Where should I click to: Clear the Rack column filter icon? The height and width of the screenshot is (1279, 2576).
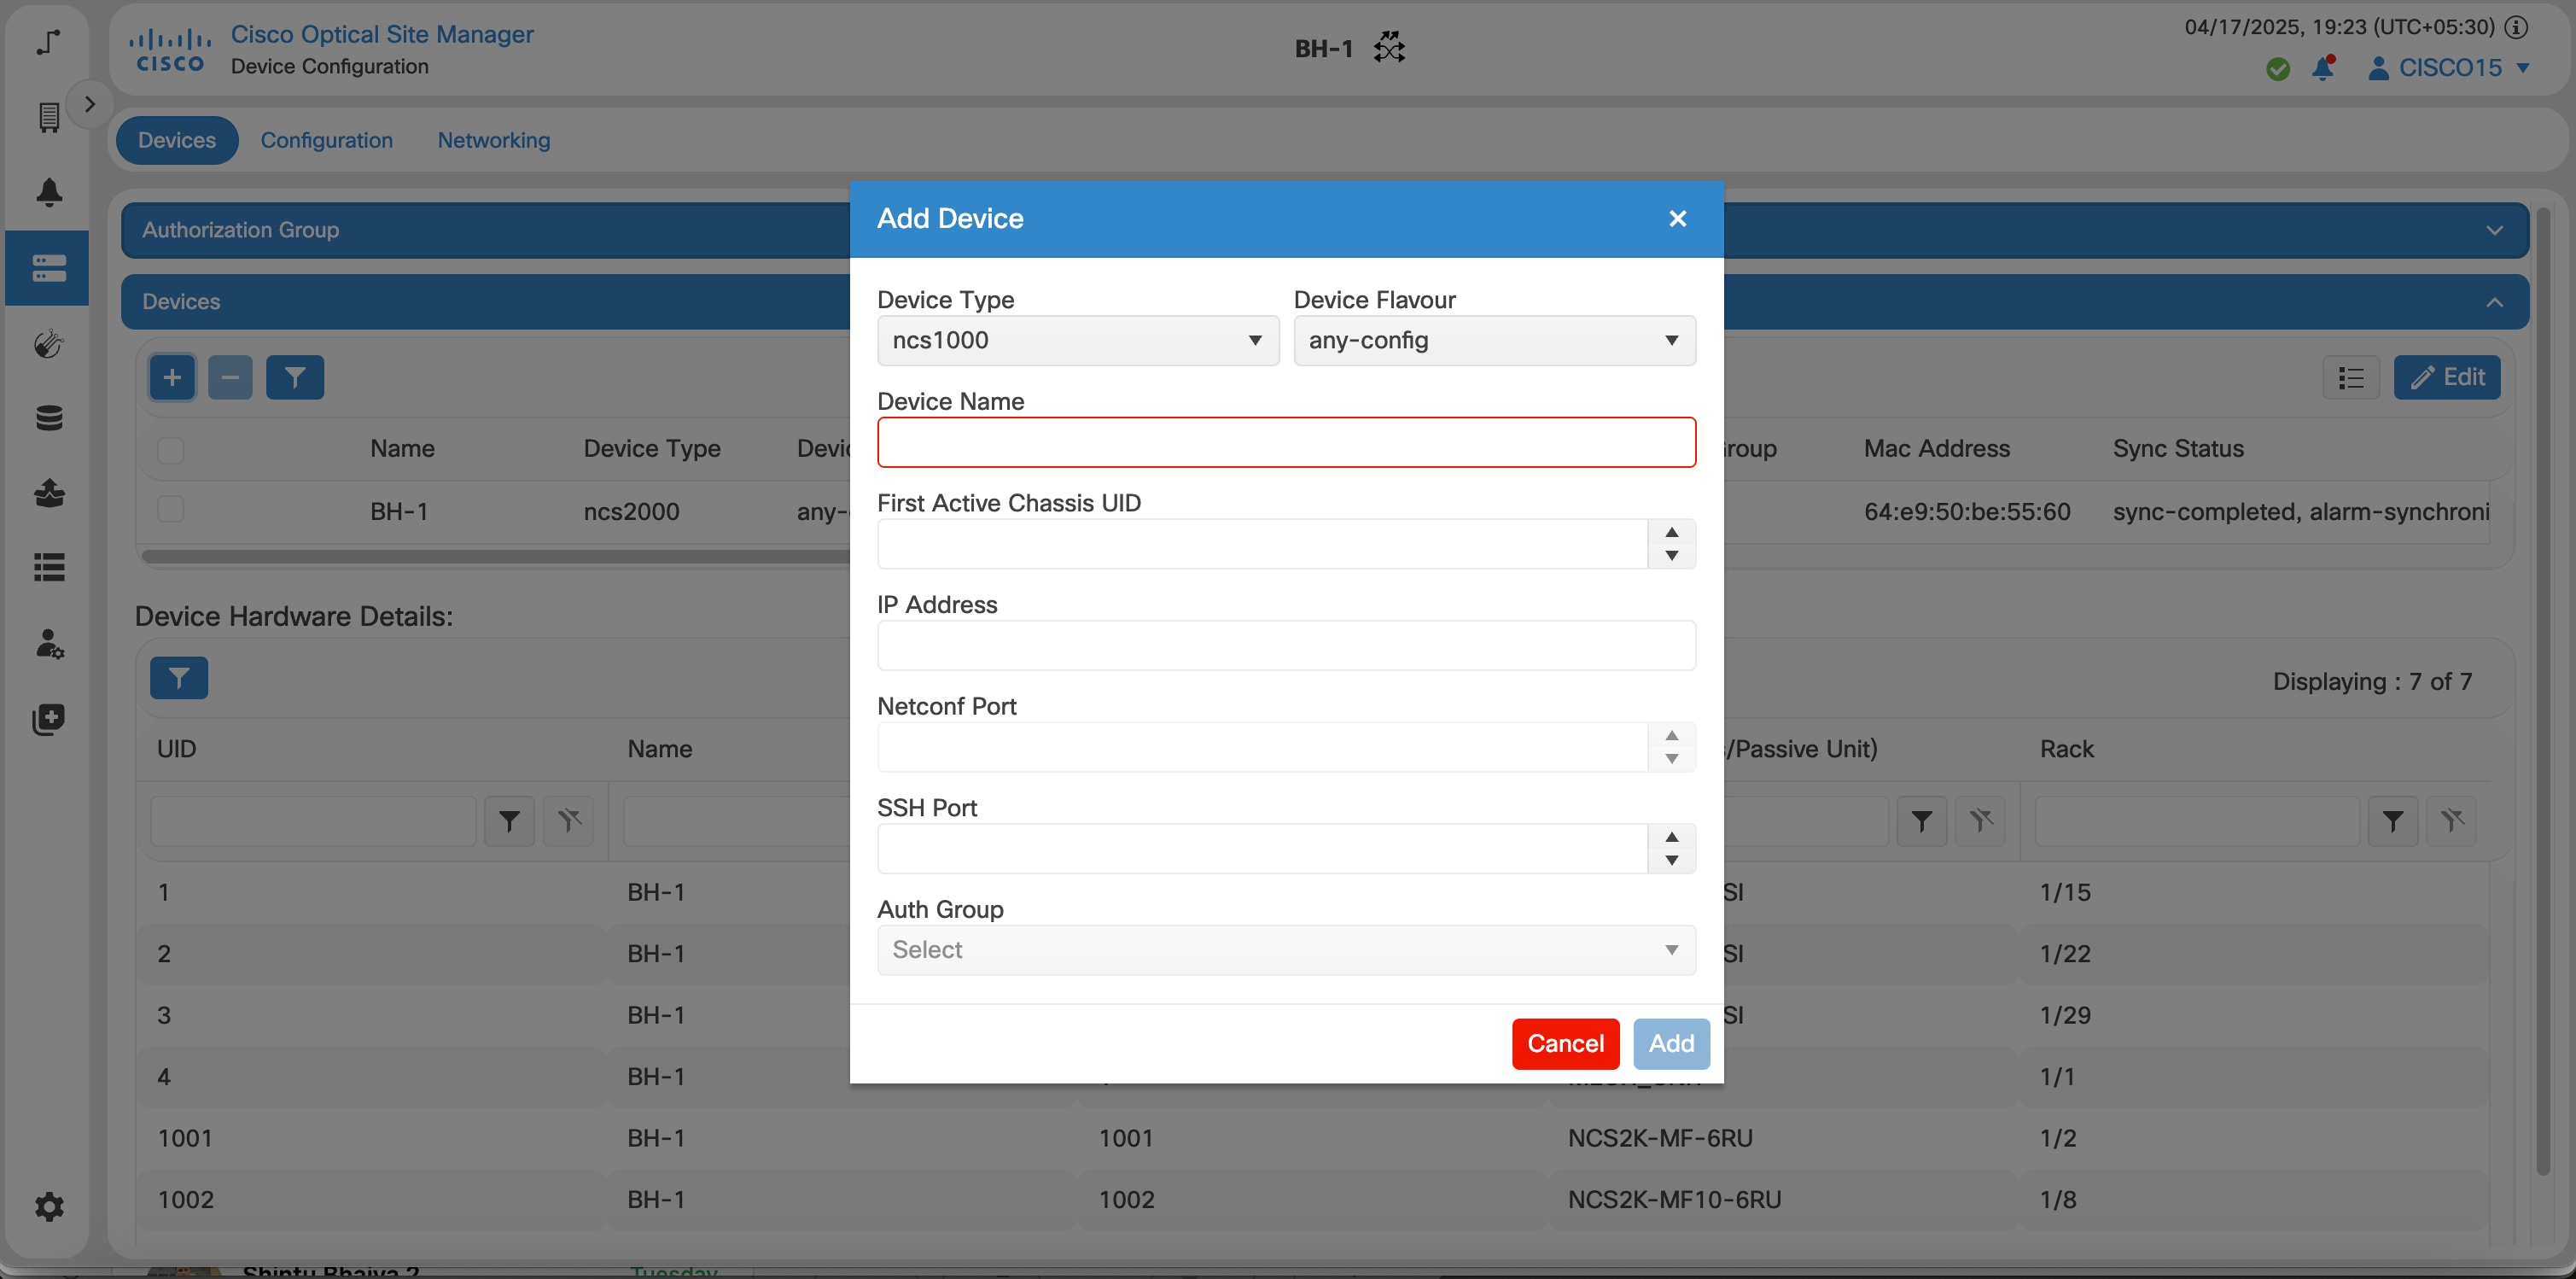pos(2452,821)
